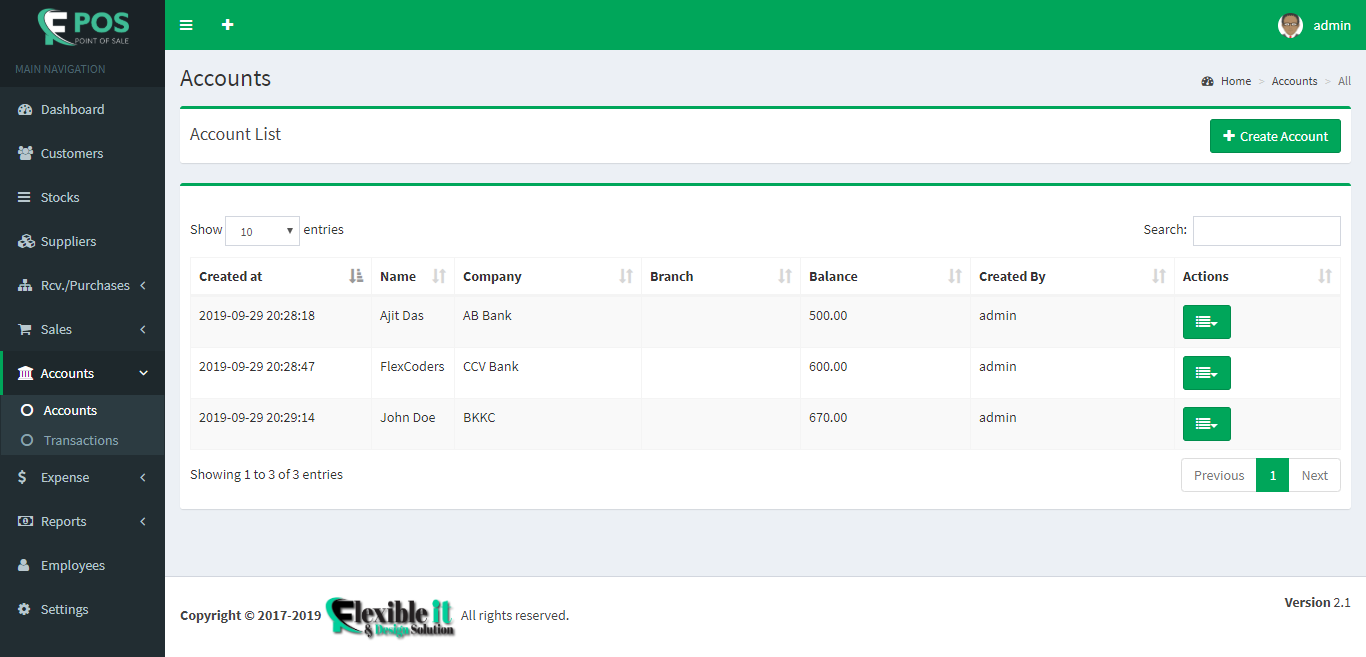
Task: Open actions for the Ajit Das account row
Action: (1206, 321)
